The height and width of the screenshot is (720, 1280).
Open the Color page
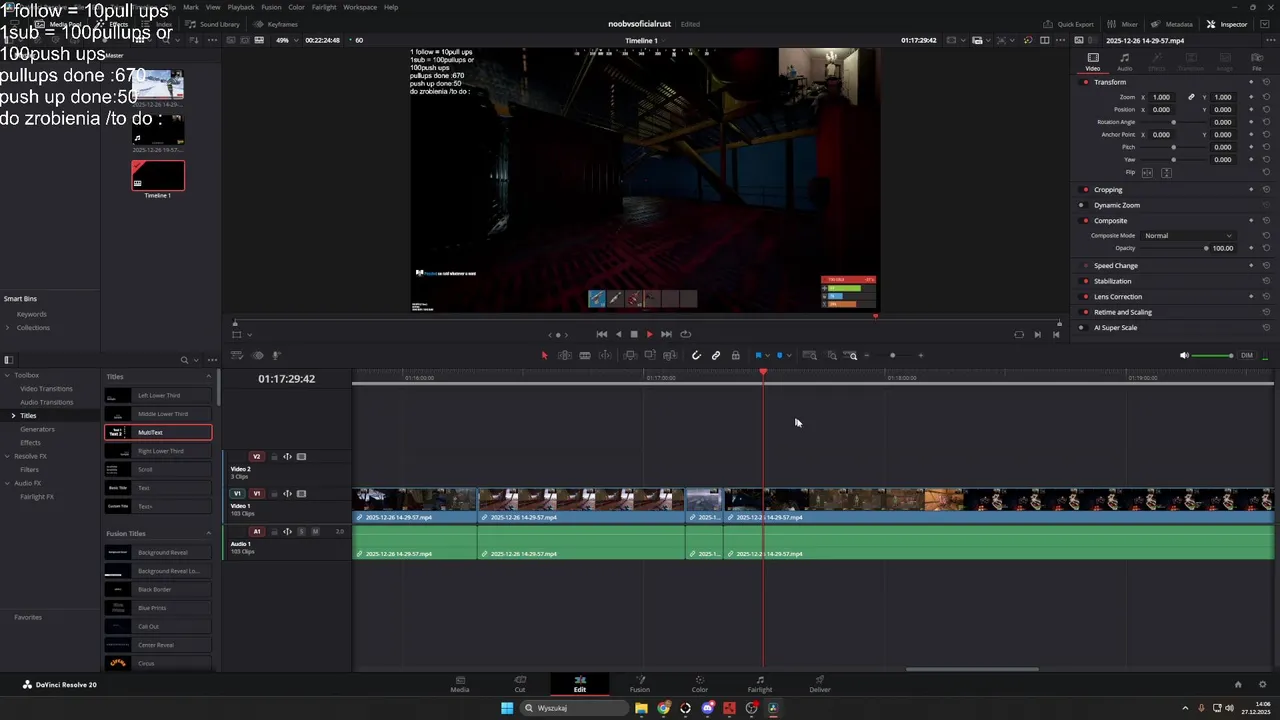(x=700, y=684)
